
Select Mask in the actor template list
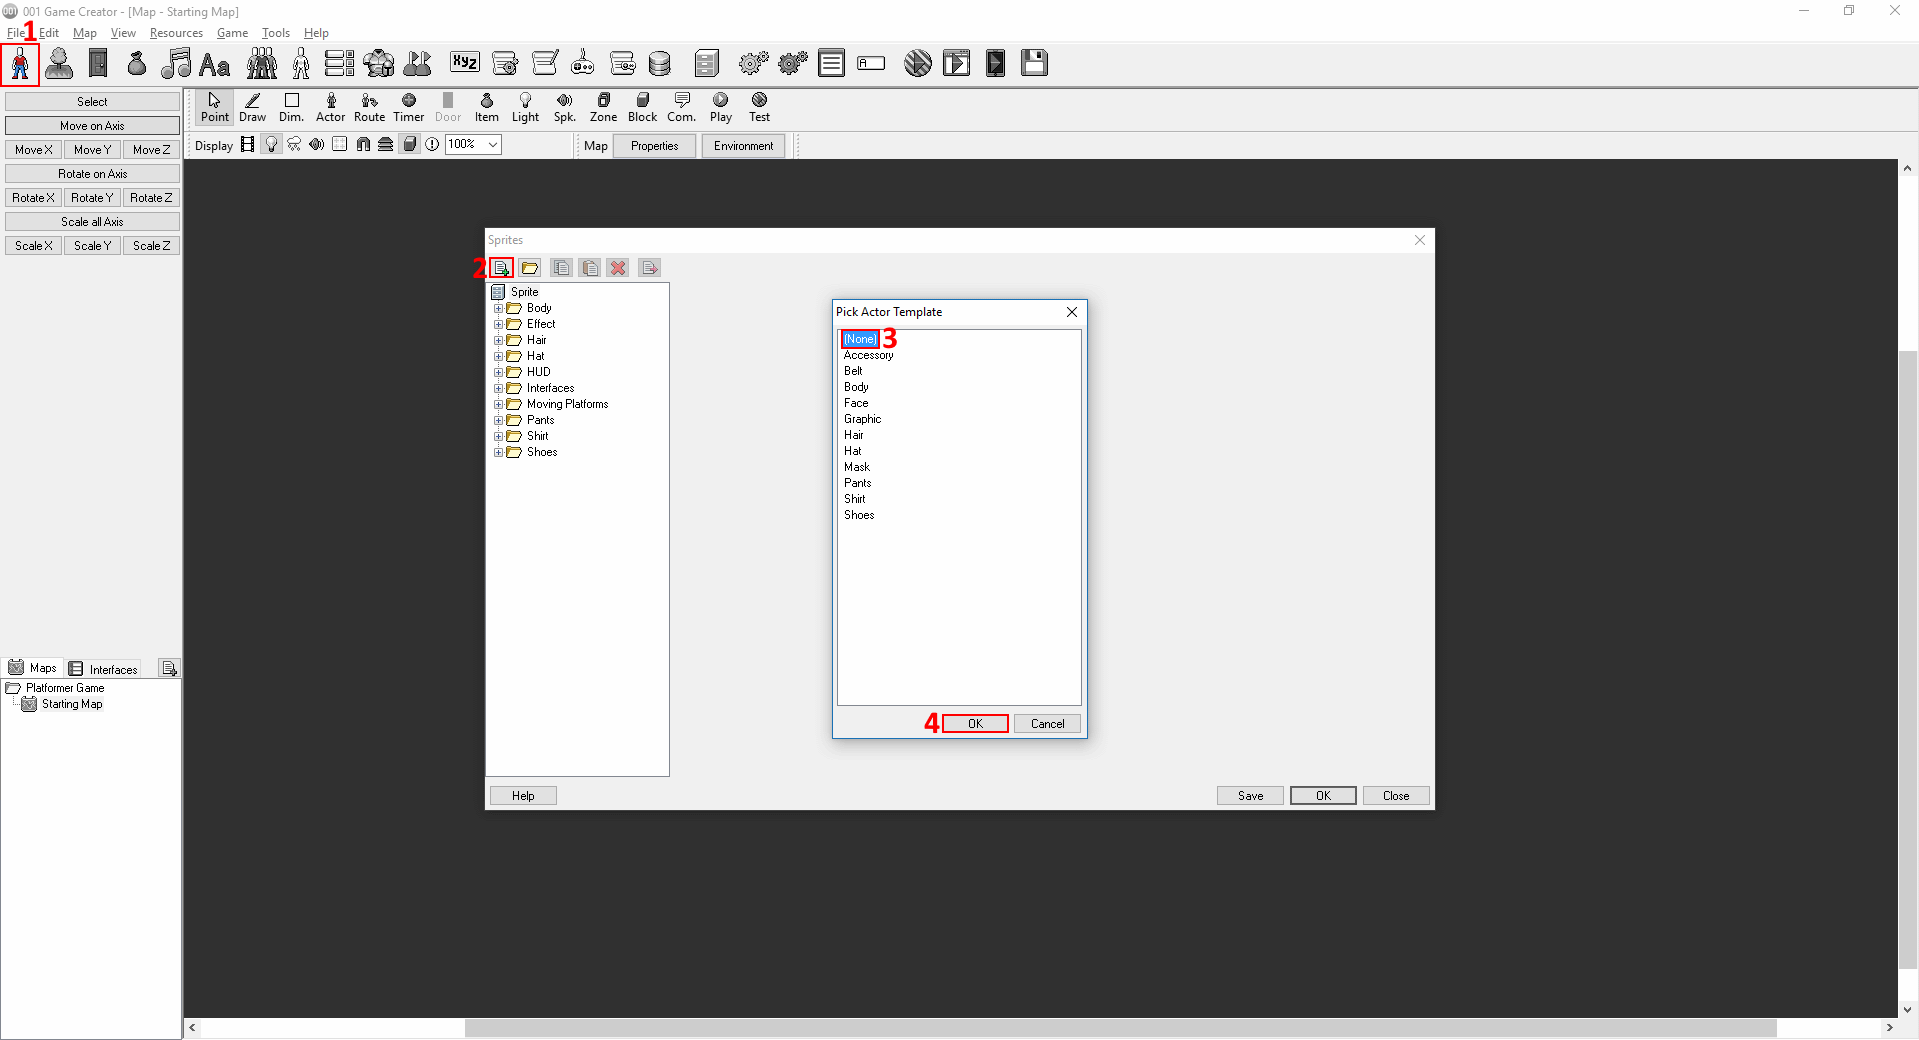click(857, 467)
